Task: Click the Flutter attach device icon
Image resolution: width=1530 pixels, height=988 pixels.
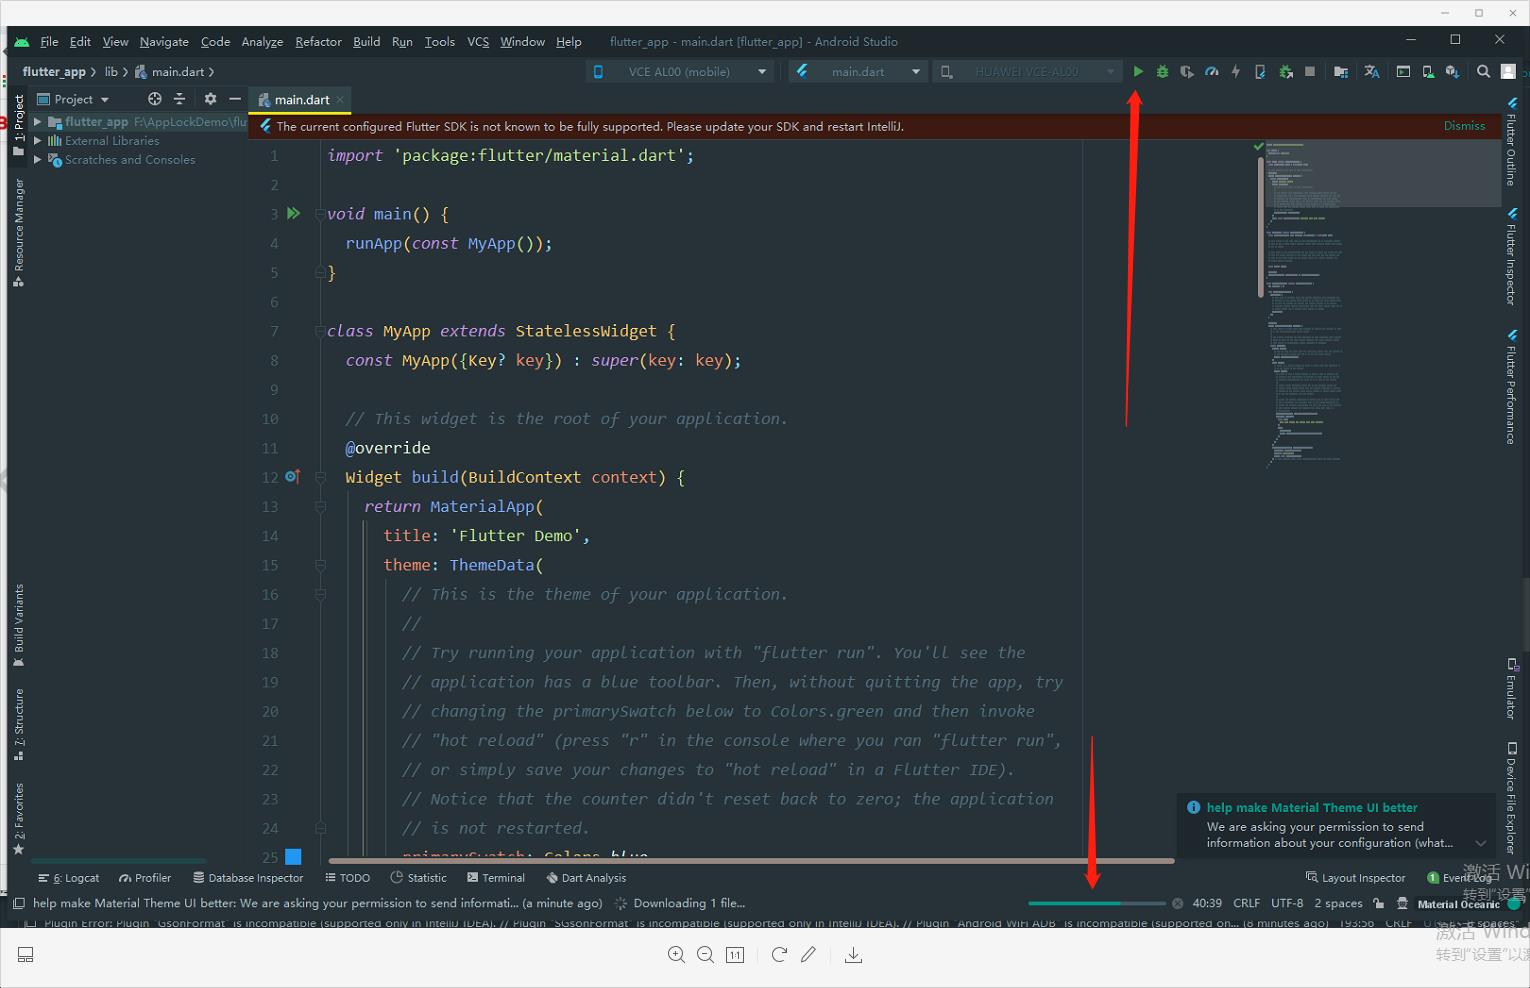Action: (1260, 72)
